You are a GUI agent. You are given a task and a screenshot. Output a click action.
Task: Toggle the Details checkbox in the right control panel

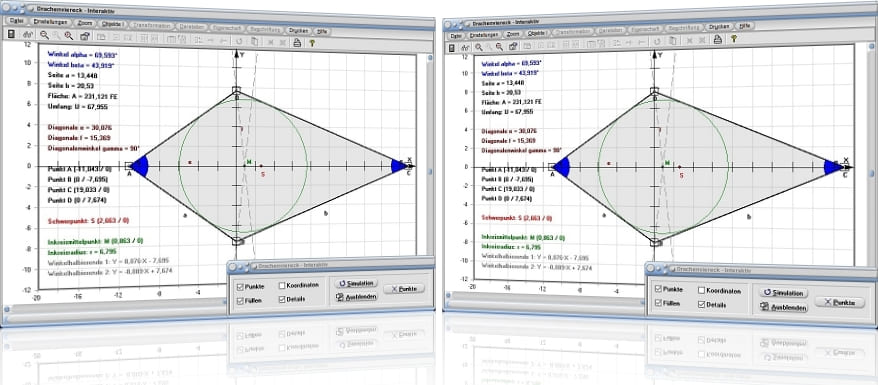[701, 304]
